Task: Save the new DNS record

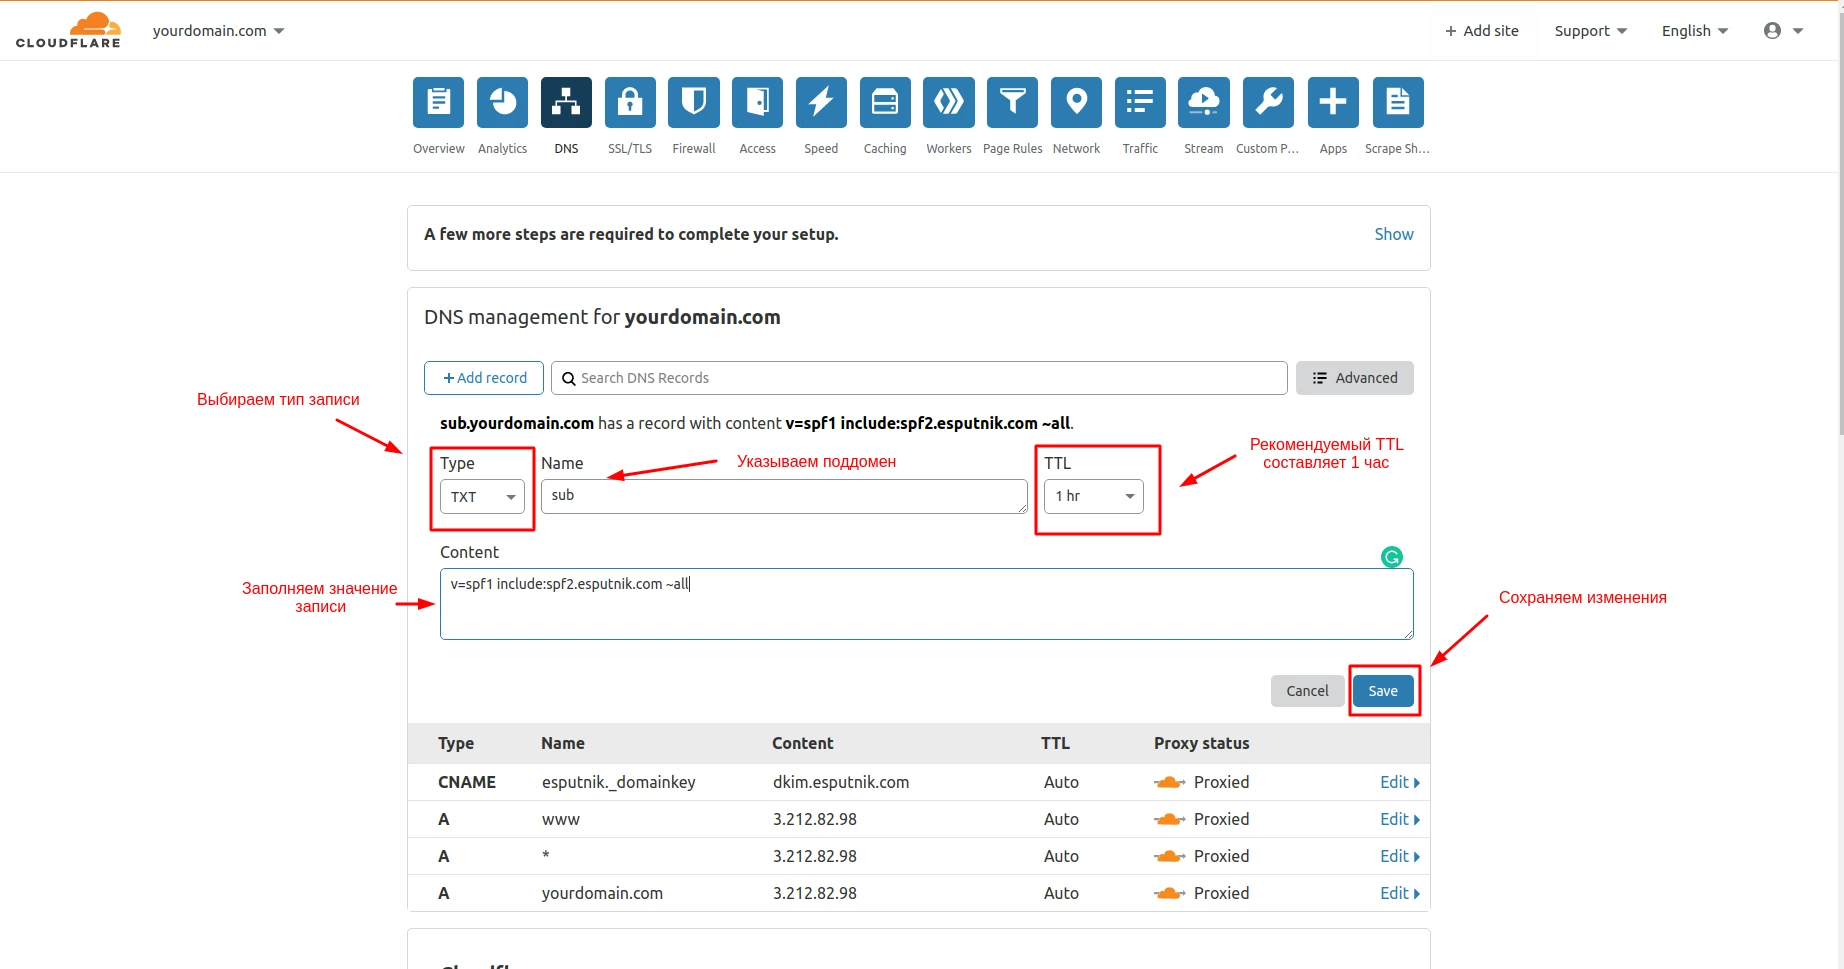Action: (x=1383, y=691)
